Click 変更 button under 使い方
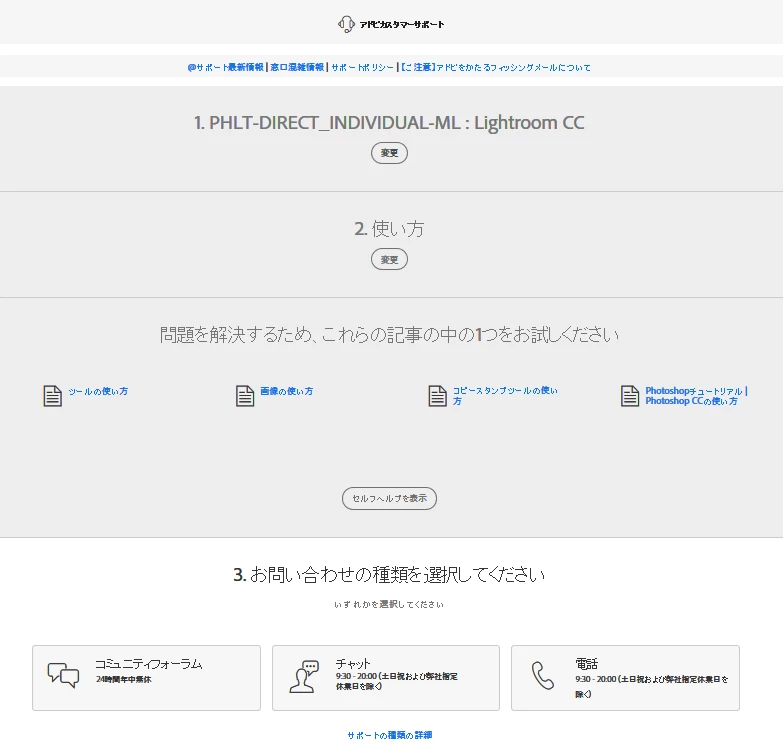 tap(390, 260)
